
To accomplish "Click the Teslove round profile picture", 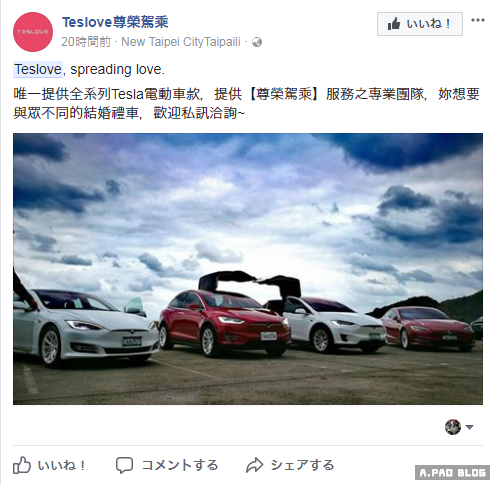I will click(x=33, y=32).
